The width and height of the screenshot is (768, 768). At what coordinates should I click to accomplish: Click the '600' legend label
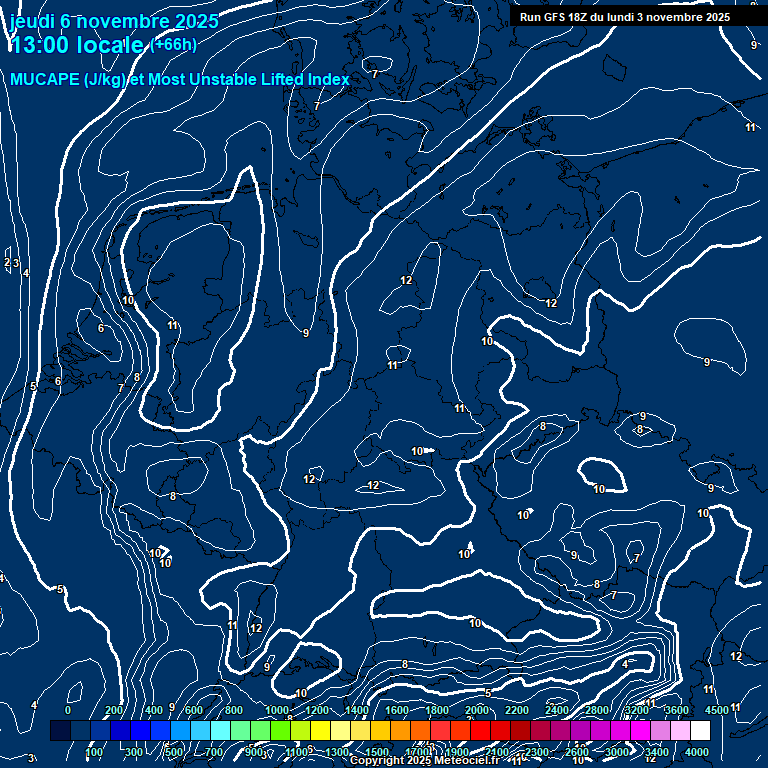click(193, 710)
